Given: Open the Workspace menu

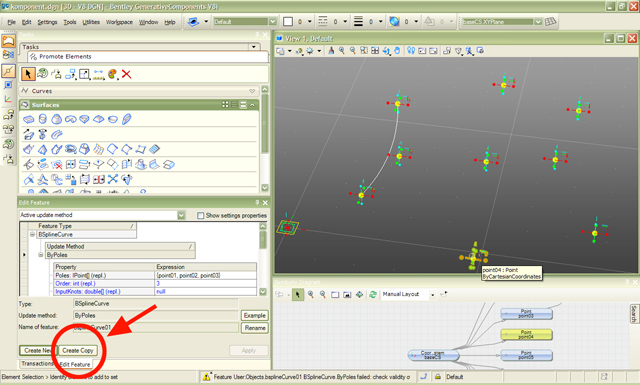Looking at the screenshot, I should point(119,22).
